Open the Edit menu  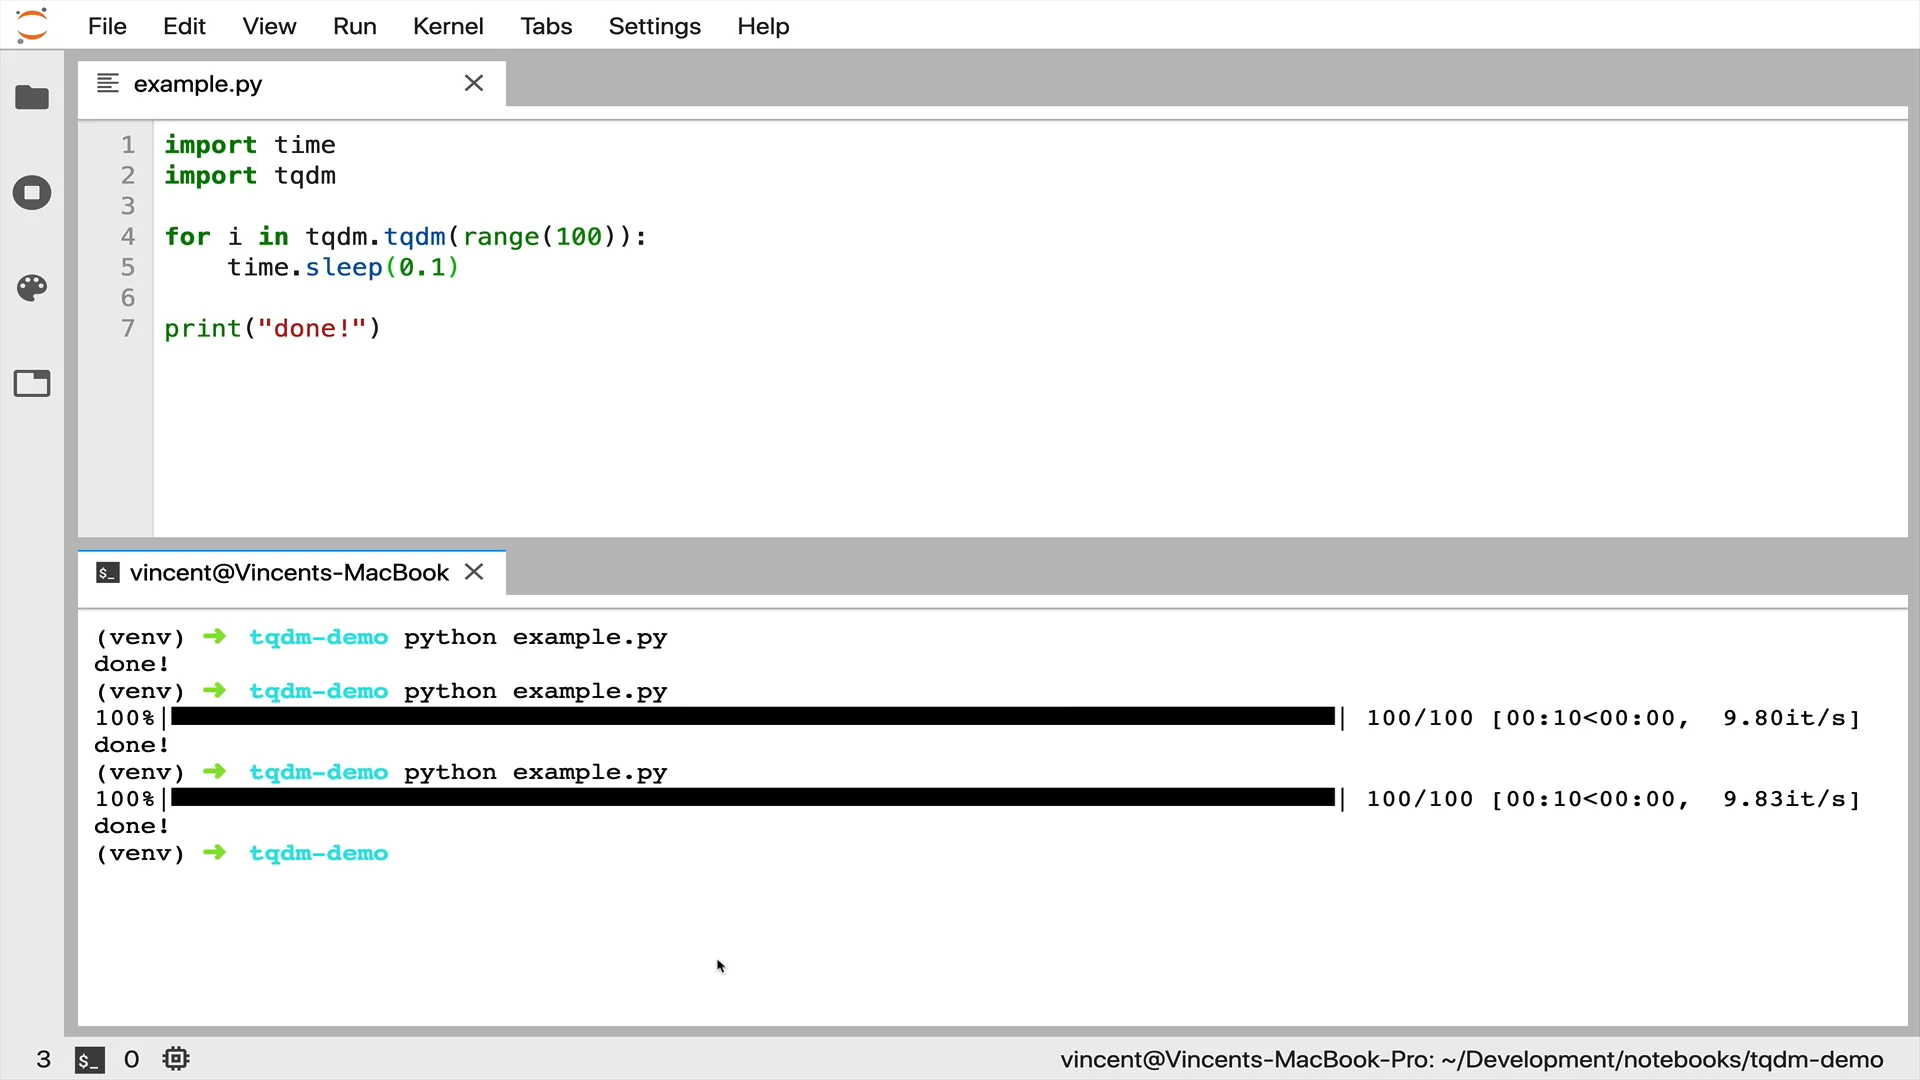[184, 26]
